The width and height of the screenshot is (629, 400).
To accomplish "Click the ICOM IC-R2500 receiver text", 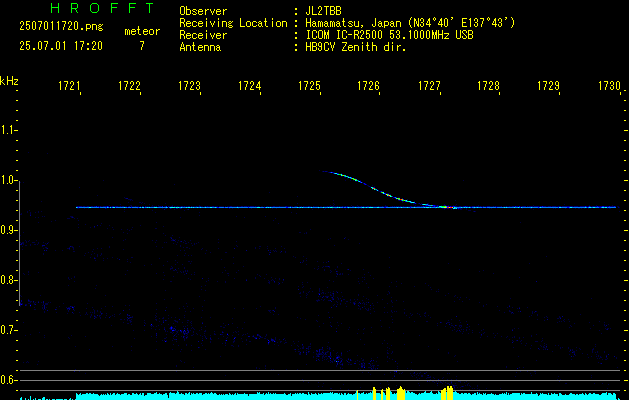I will (x=389, y=35).
